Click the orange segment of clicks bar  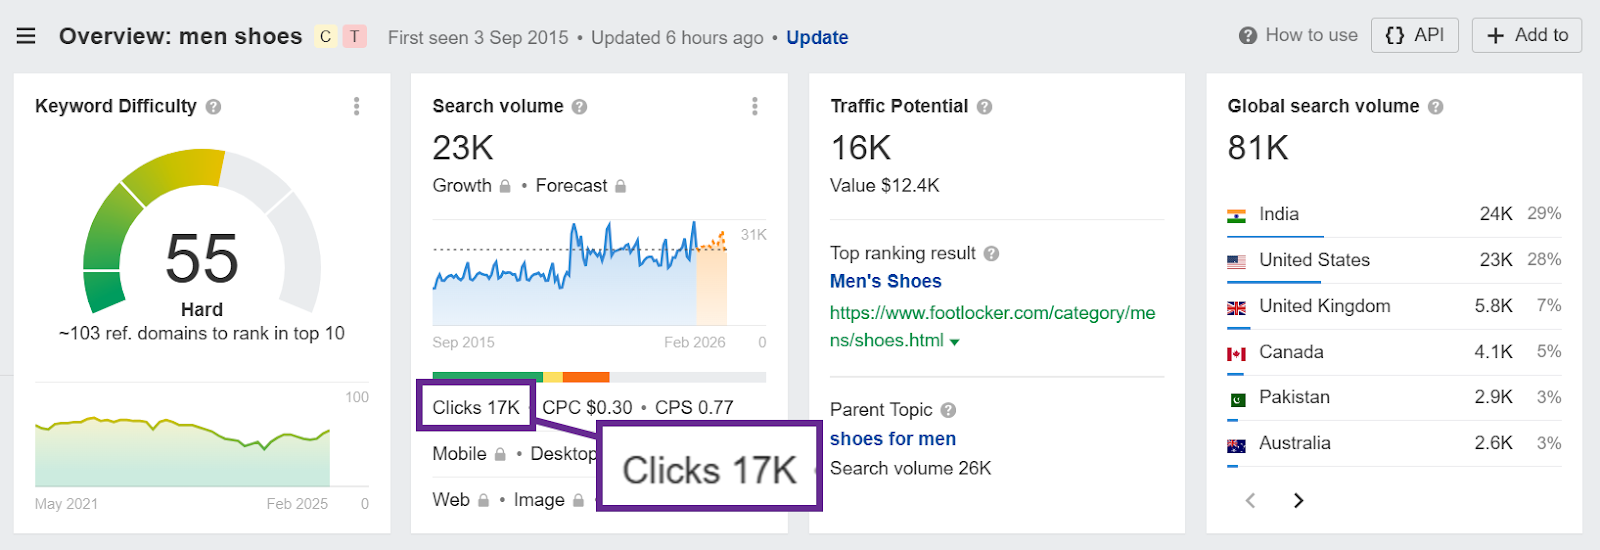(586, 377)
